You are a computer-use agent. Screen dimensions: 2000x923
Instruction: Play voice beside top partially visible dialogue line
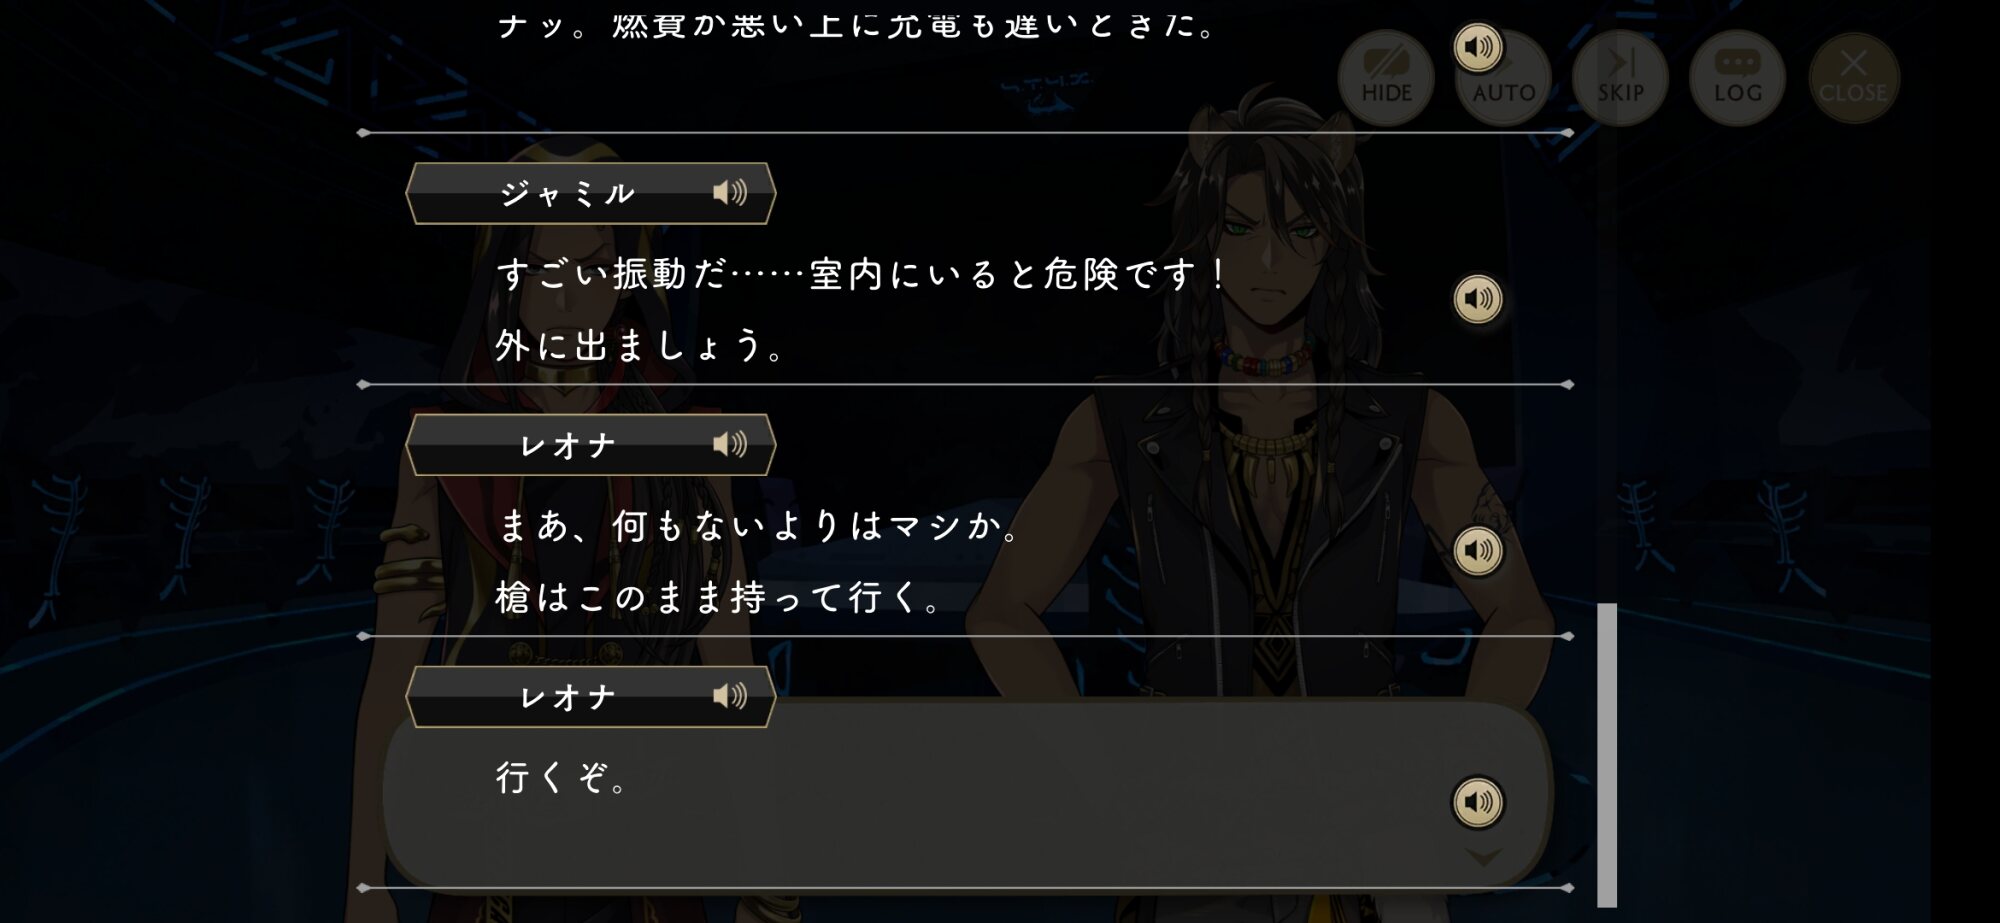pyautogui.click(x=1477, y=47)
